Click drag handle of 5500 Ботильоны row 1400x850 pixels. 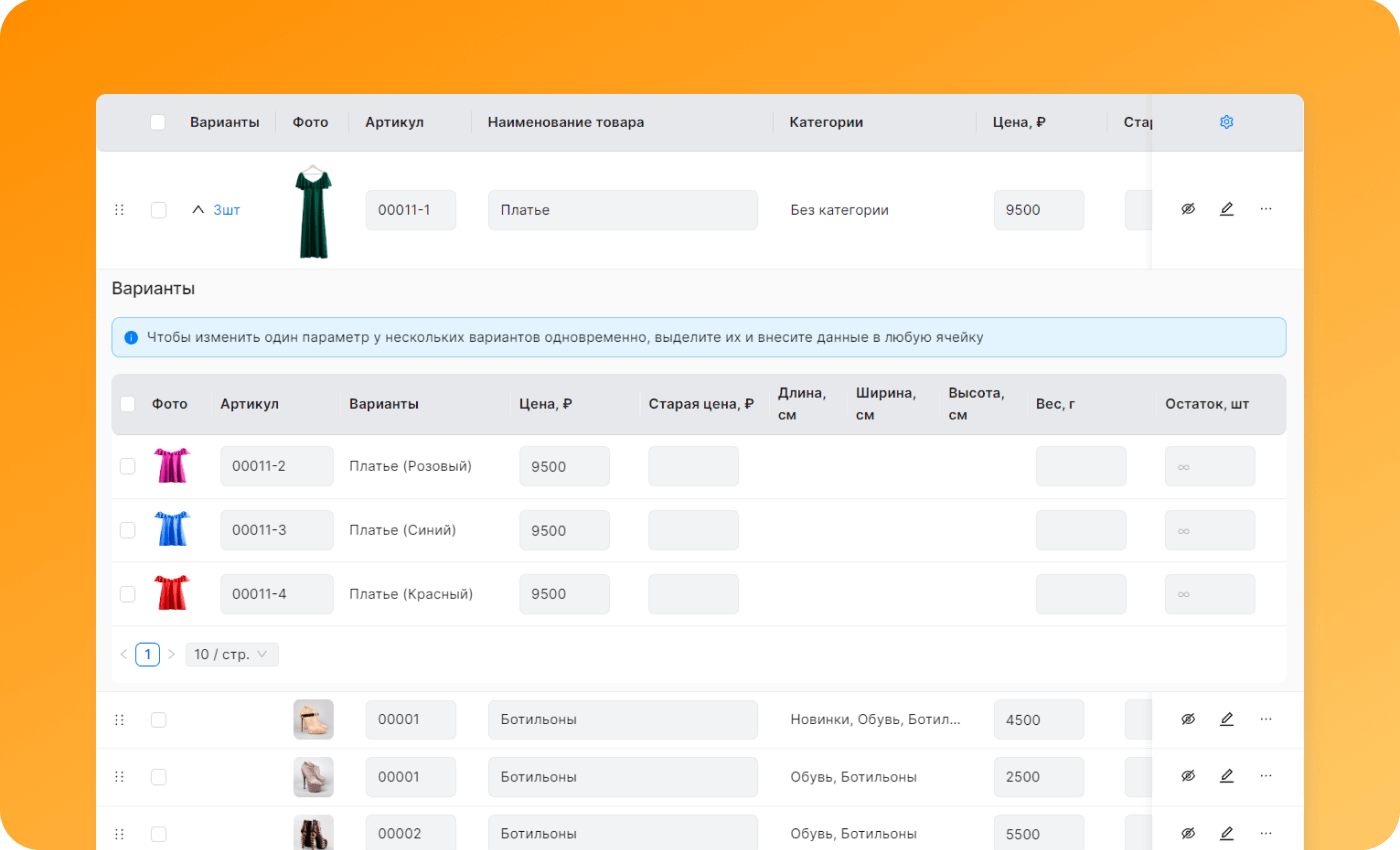tap(119, 834)
